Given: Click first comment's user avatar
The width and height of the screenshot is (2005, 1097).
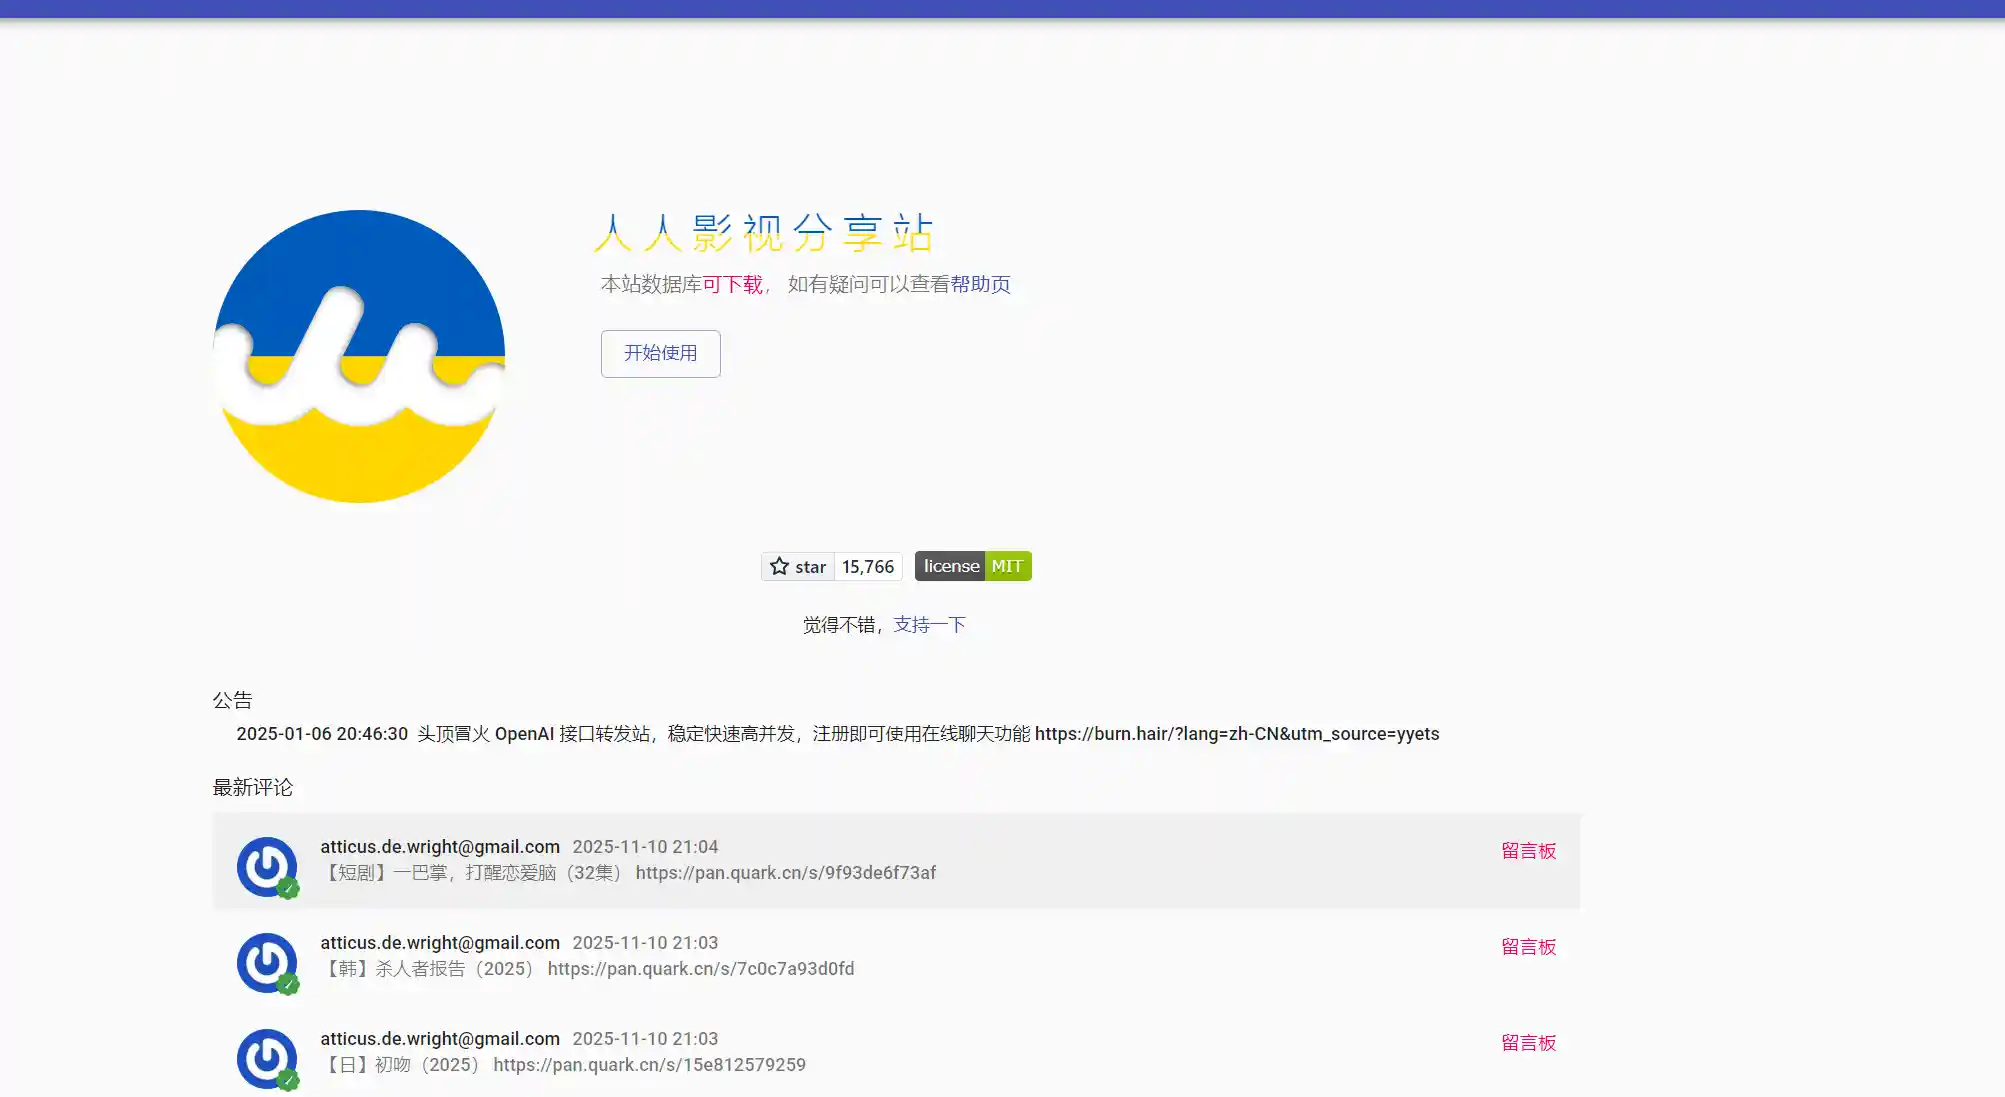Looking at the screenshot, I should click(266, 866).
